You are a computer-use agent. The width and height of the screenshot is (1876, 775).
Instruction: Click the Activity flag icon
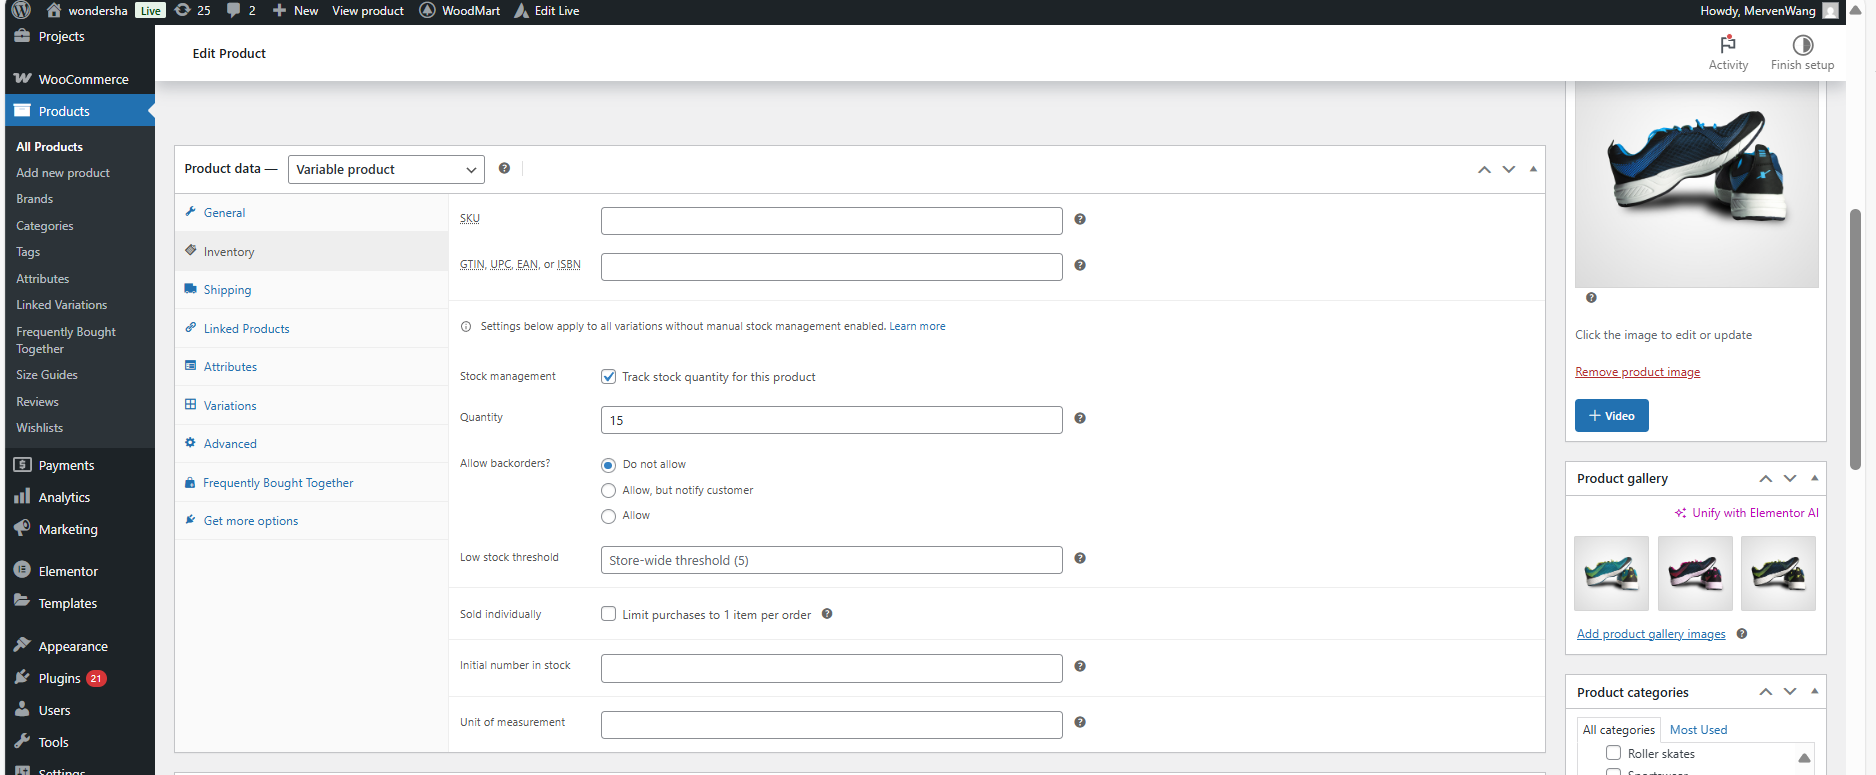(1727, 45)
